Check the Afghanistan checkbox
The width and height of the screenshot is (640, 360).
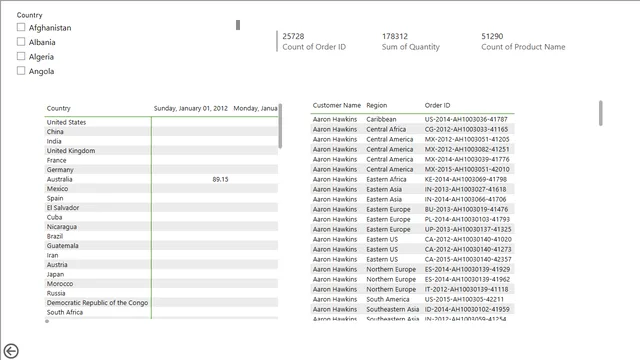click(x=21, y=27)
